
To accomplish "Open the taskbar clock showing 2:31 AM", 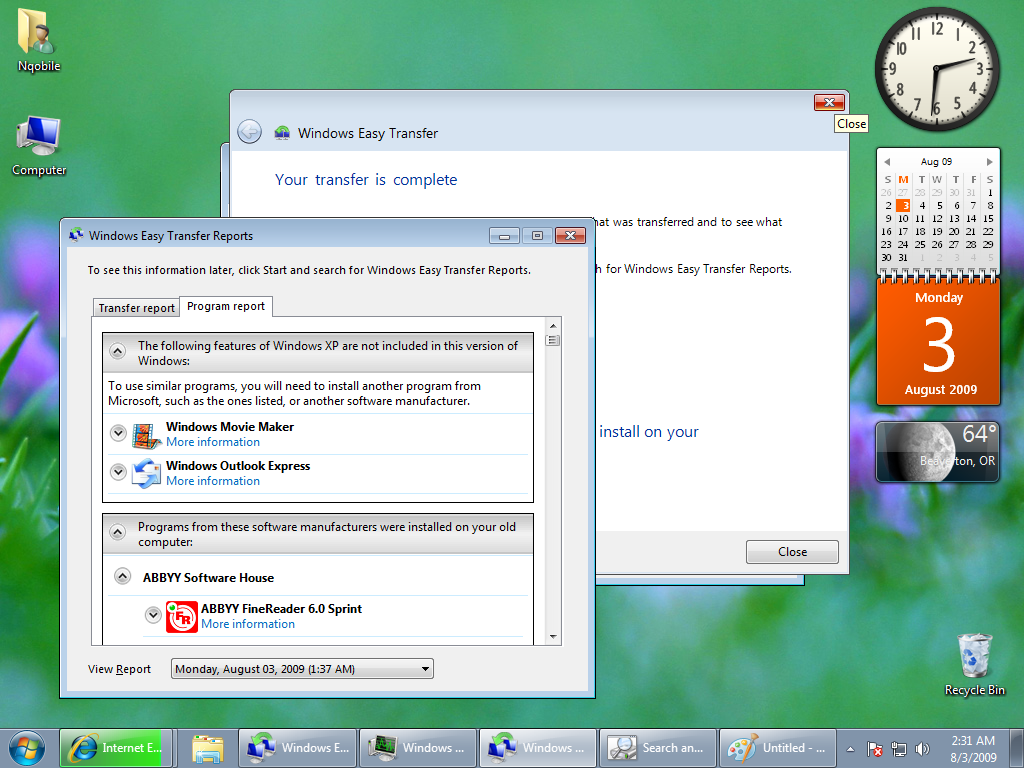I will coord(973,748).
